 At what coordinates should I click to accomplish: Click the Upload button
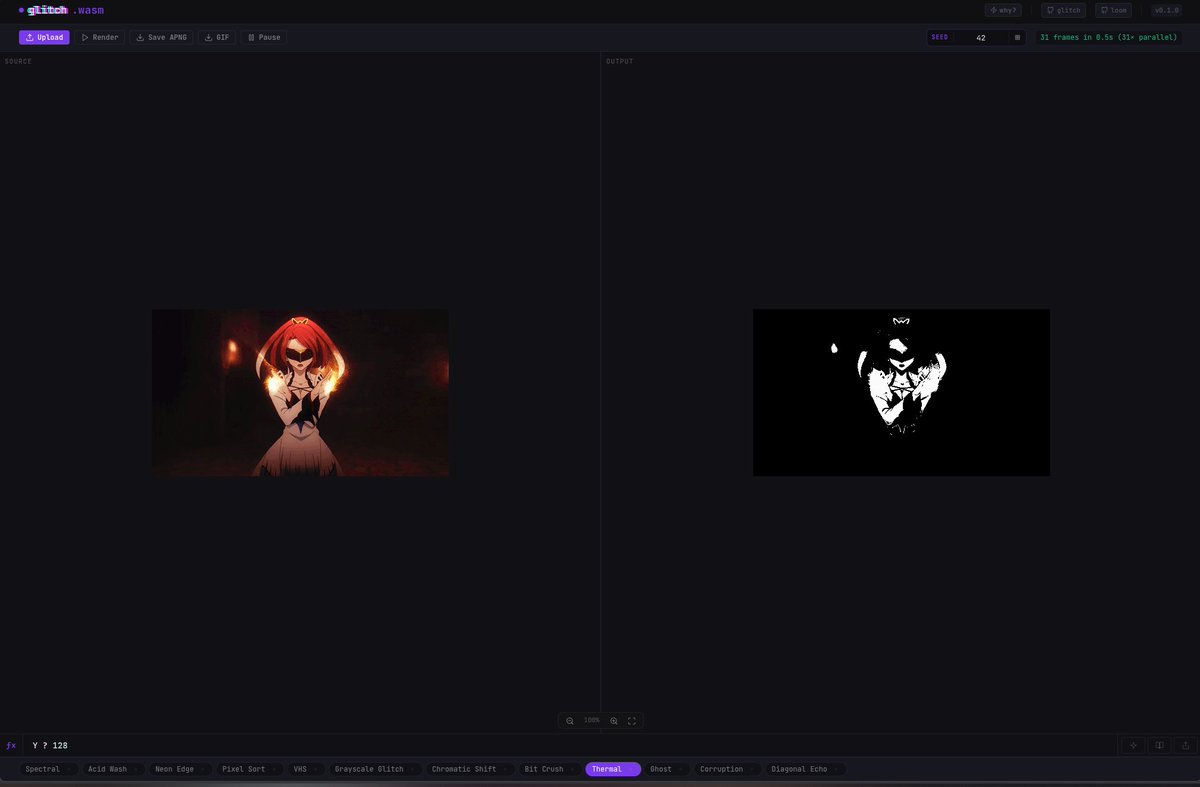coord(44,37)
